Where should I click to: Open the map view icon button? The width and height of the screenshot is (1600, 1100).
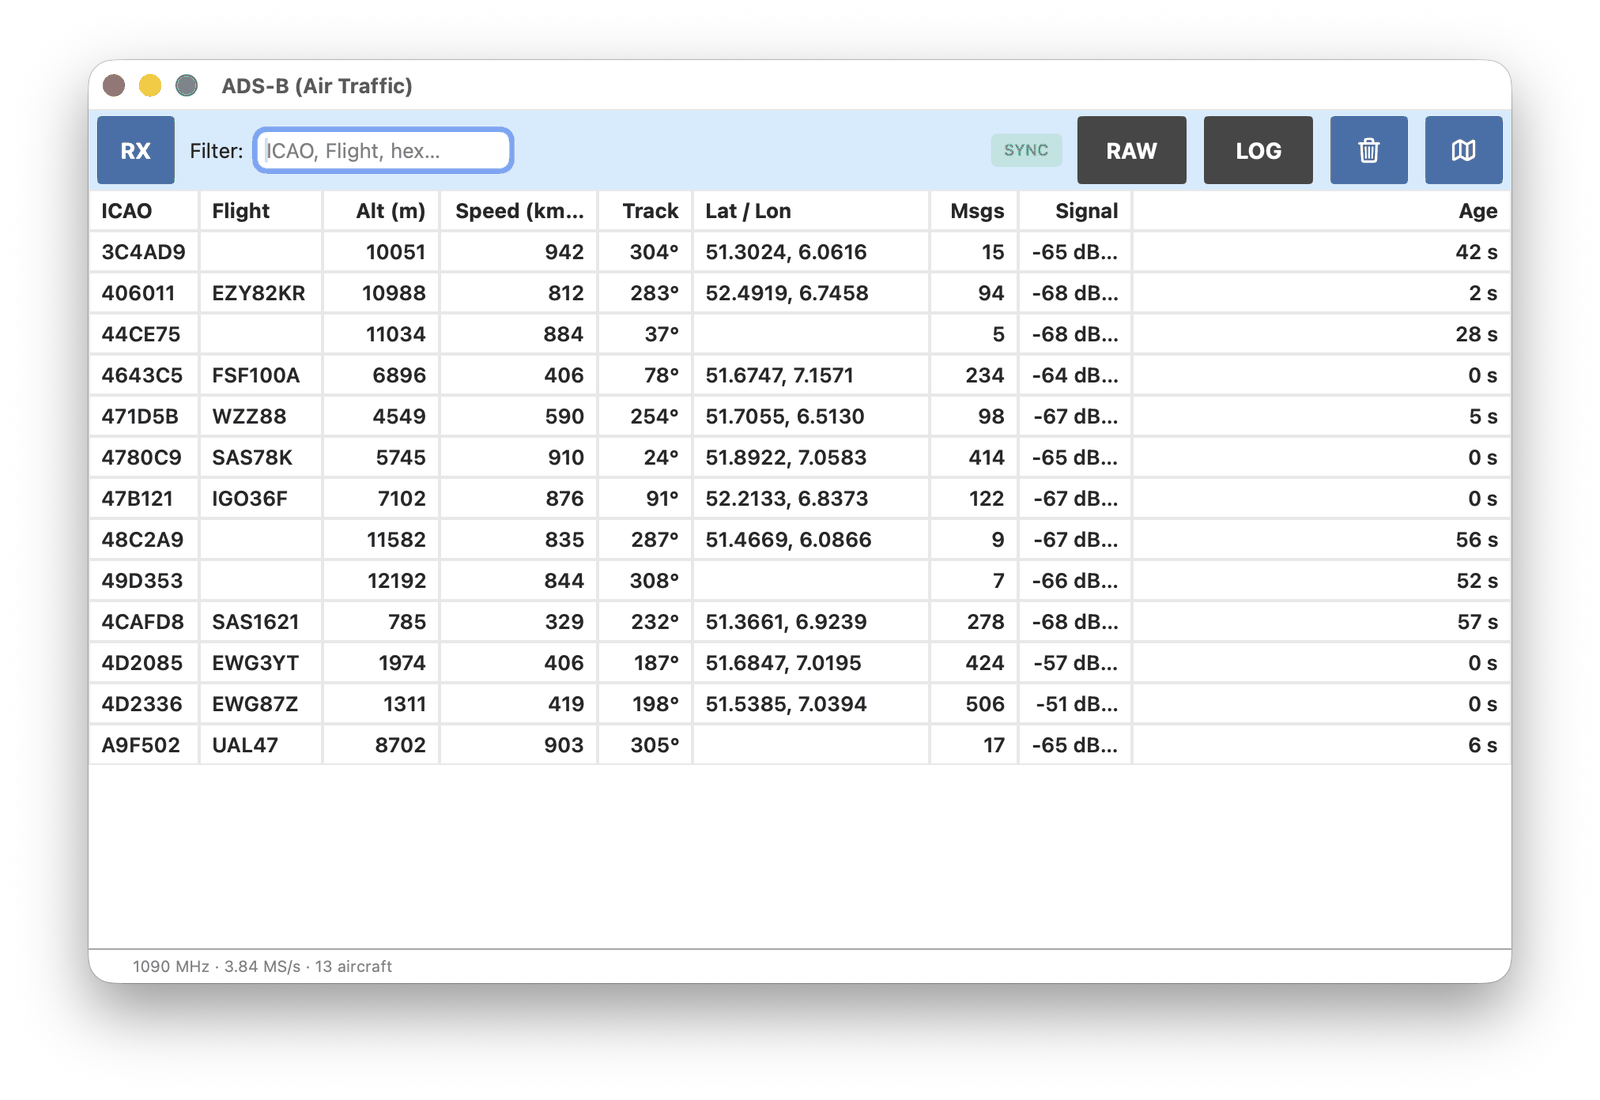coord(1463,150)
